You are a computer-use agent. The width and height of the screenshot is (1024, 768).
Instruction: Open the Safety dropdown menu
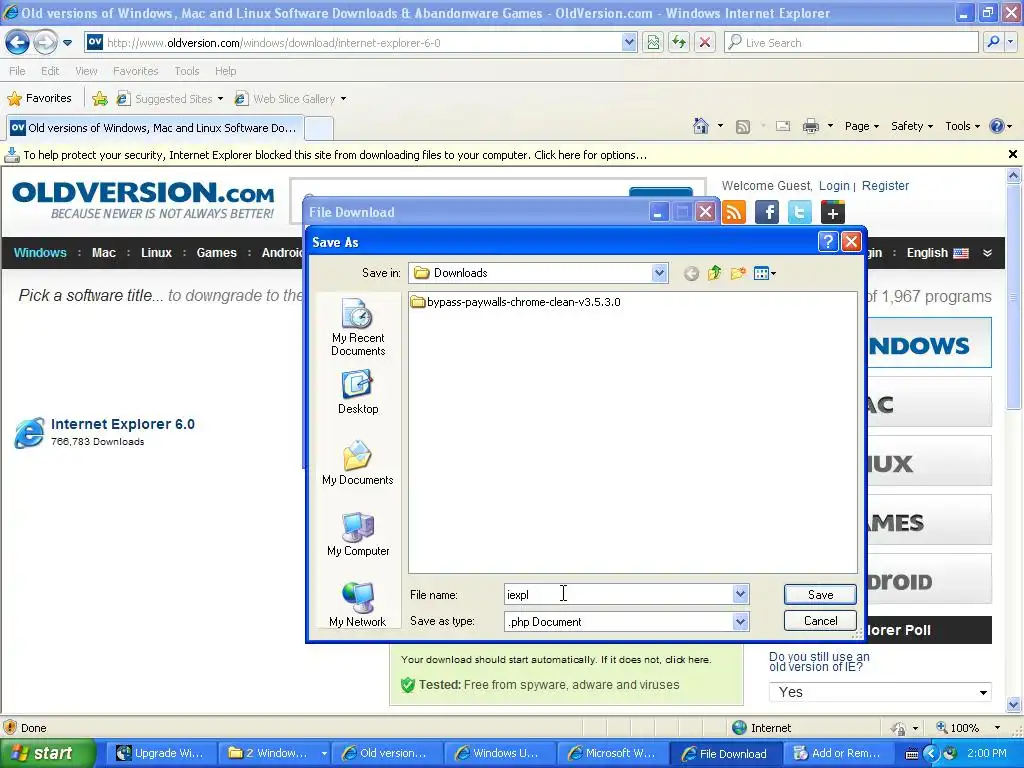click(x=912, y=126)
